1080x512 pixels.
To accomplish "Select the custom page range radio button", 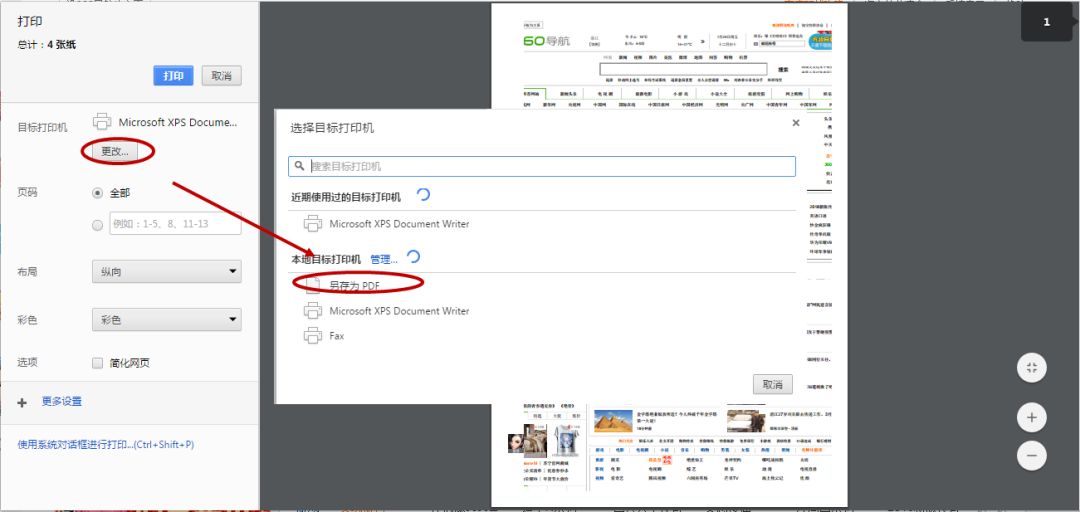I will tap(98, 225).
